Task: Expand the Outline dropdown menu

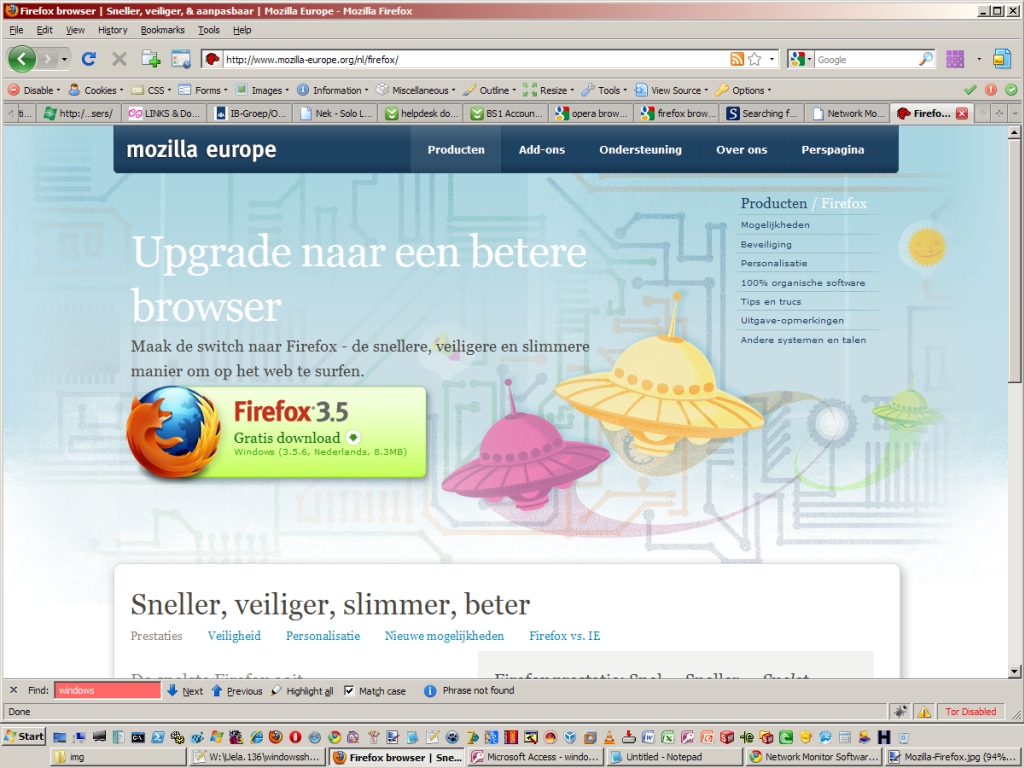Action: (x=490, y=90)
